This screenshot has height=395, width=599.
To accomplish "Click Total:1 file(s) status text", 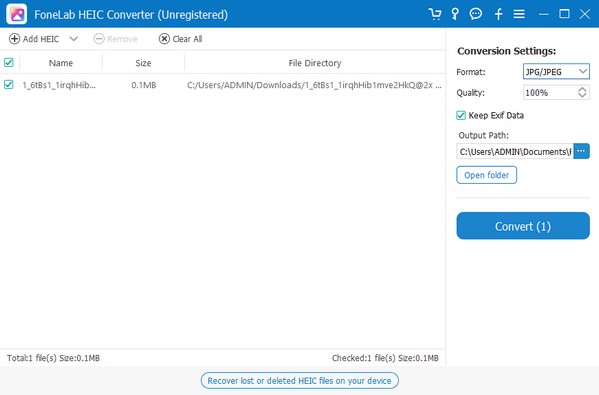I will 53,358.
